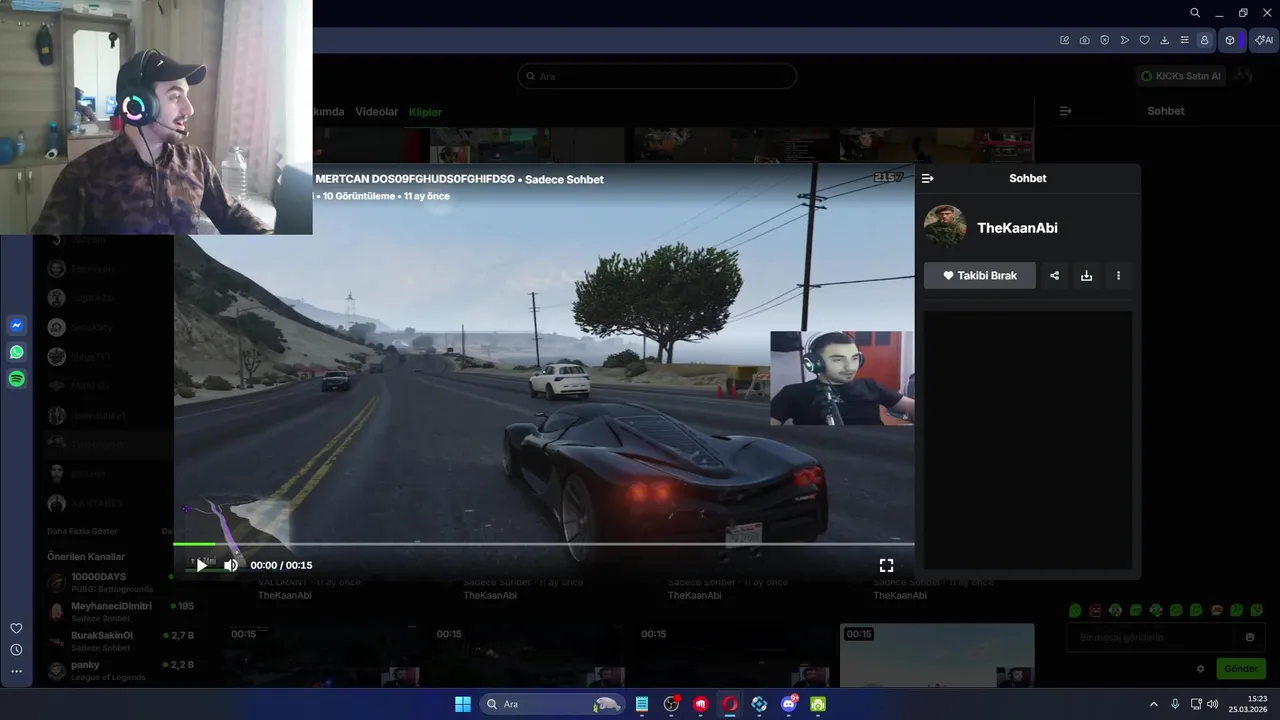Switch to the Videolar tab
The image size is (1280, 720).
coord(377,112)
